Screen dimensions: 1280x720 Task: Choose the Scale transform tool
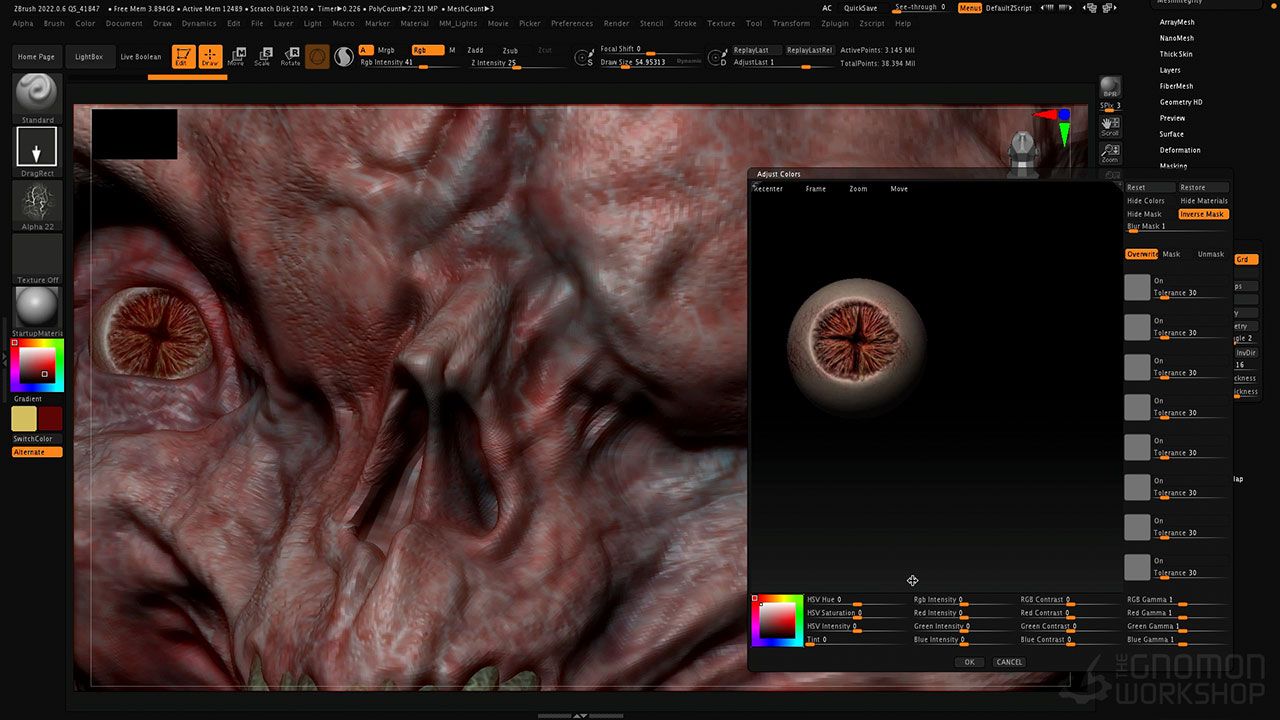click(262, 57)
